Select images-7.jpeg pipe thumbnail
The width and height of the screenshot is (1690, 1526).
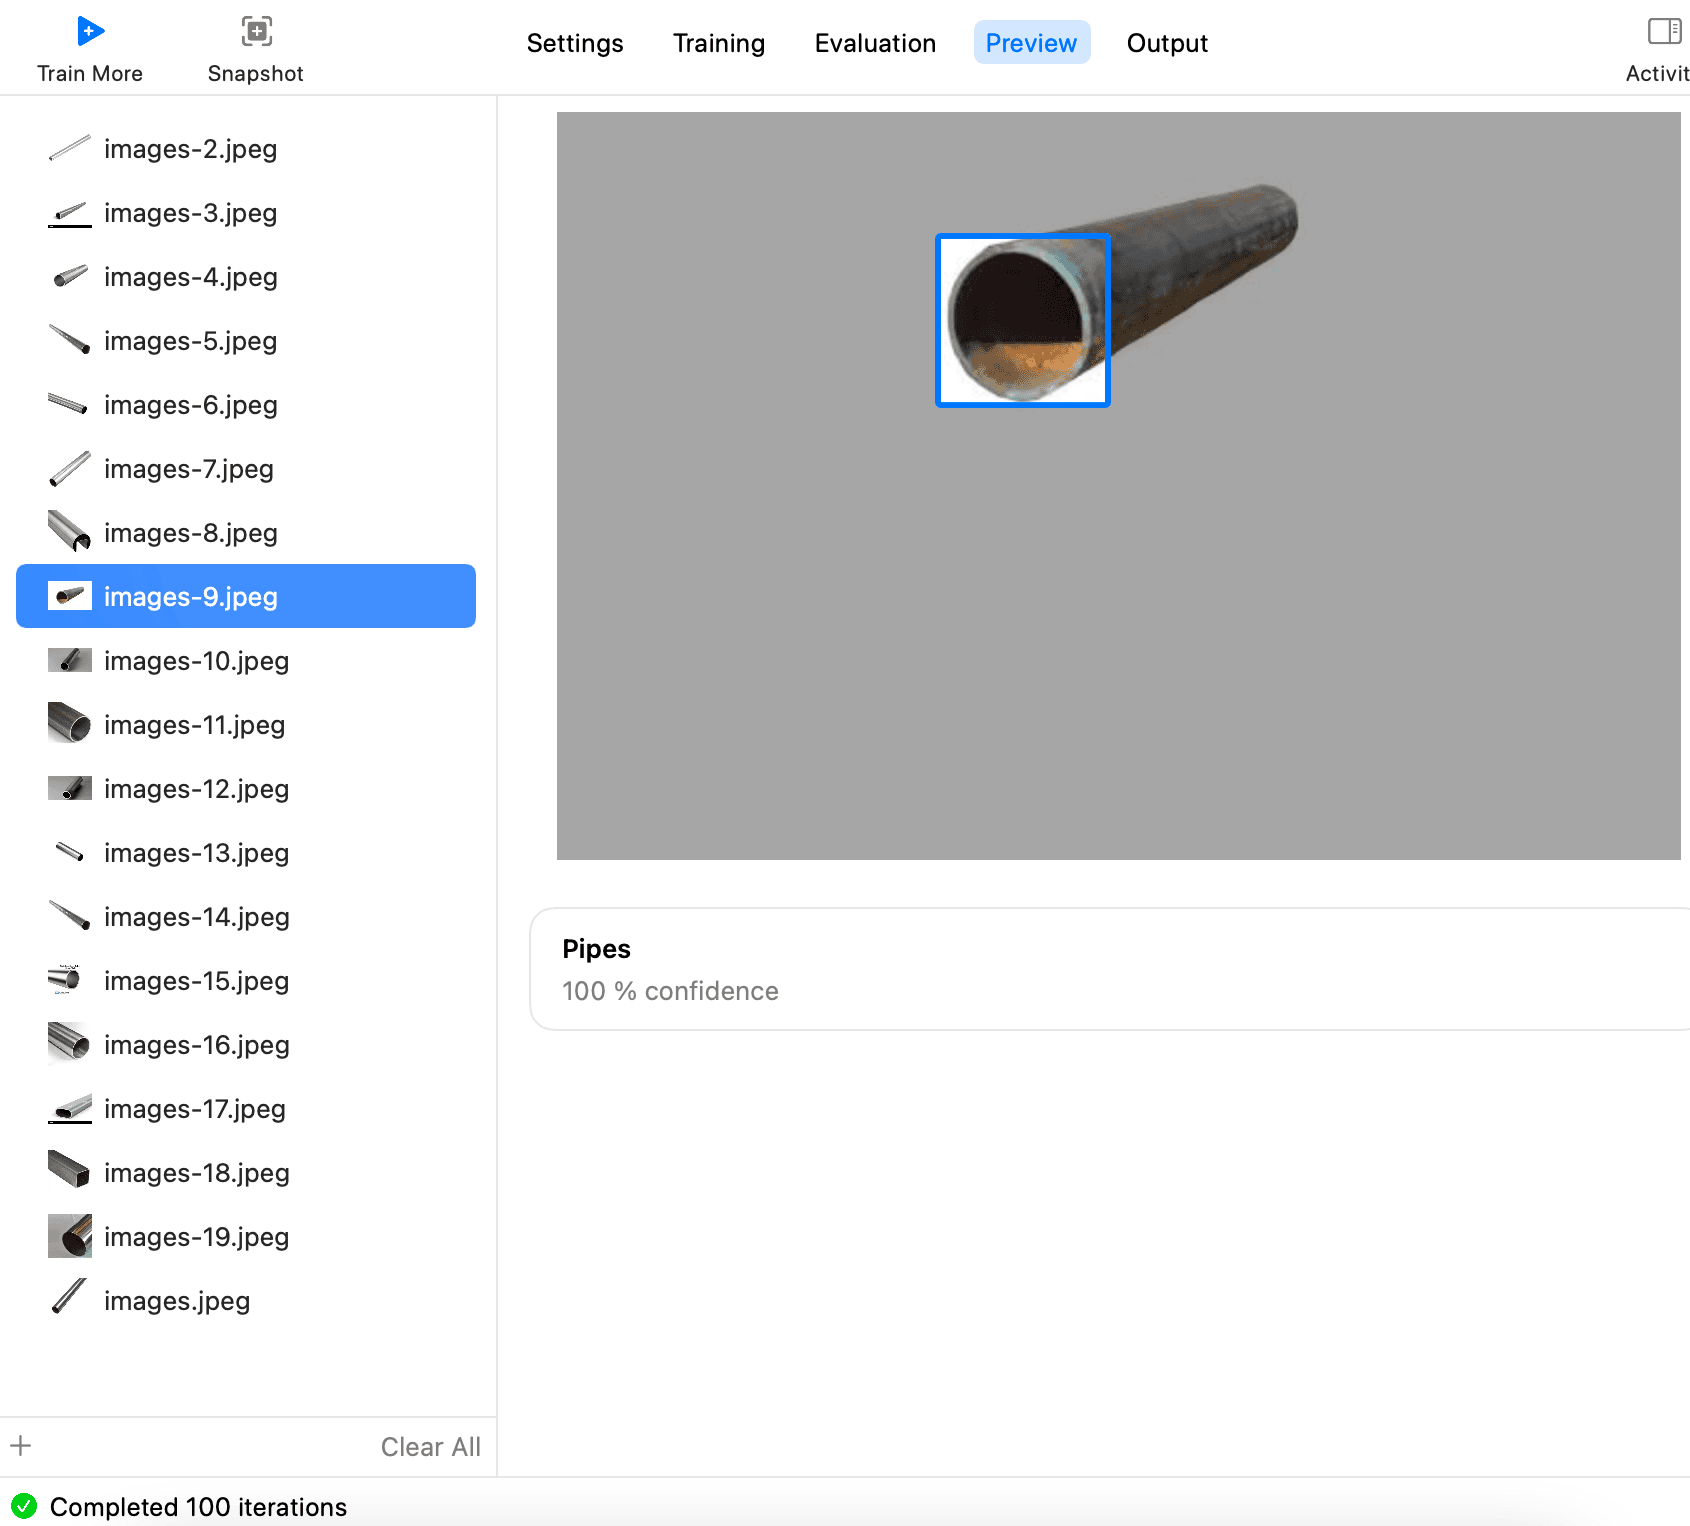coord(70,469)
